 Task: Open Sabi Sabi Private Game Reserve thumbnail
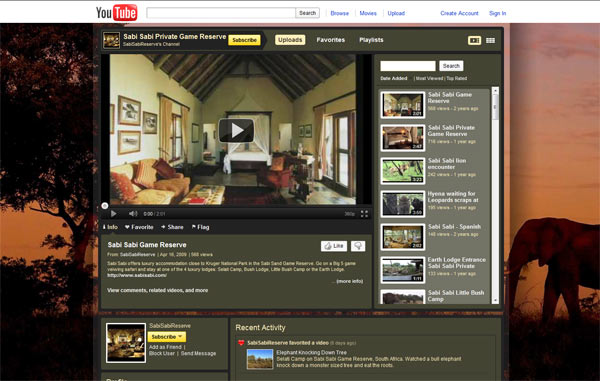403,138
